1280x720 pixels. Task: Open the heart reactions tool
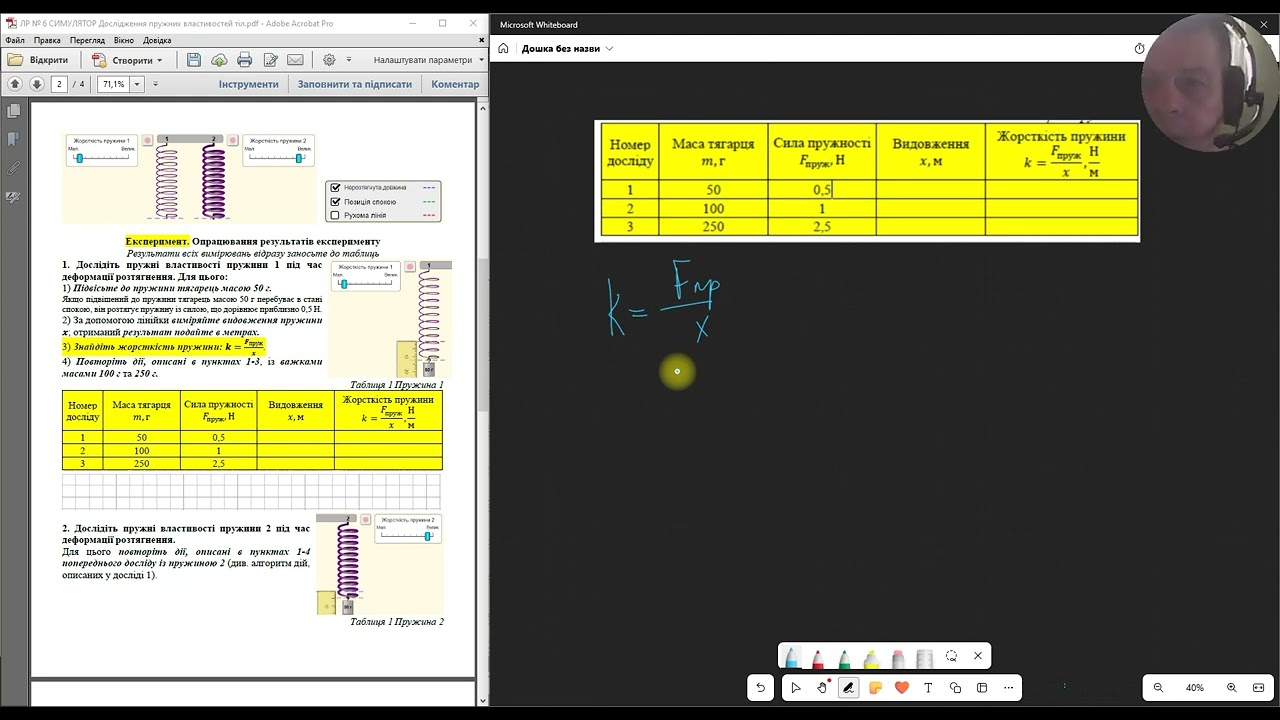click(x=902, y=688)
